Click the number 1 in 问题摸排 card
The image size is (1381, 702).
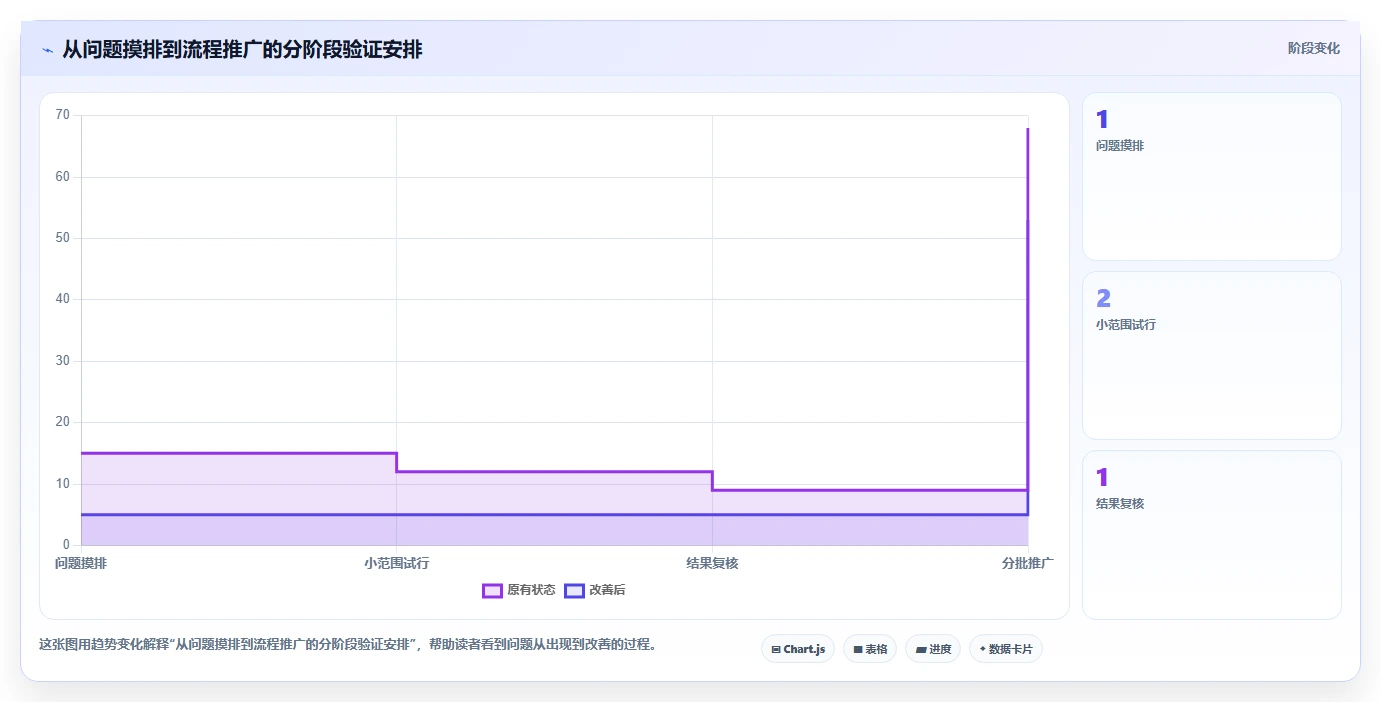coord(1102,120)
